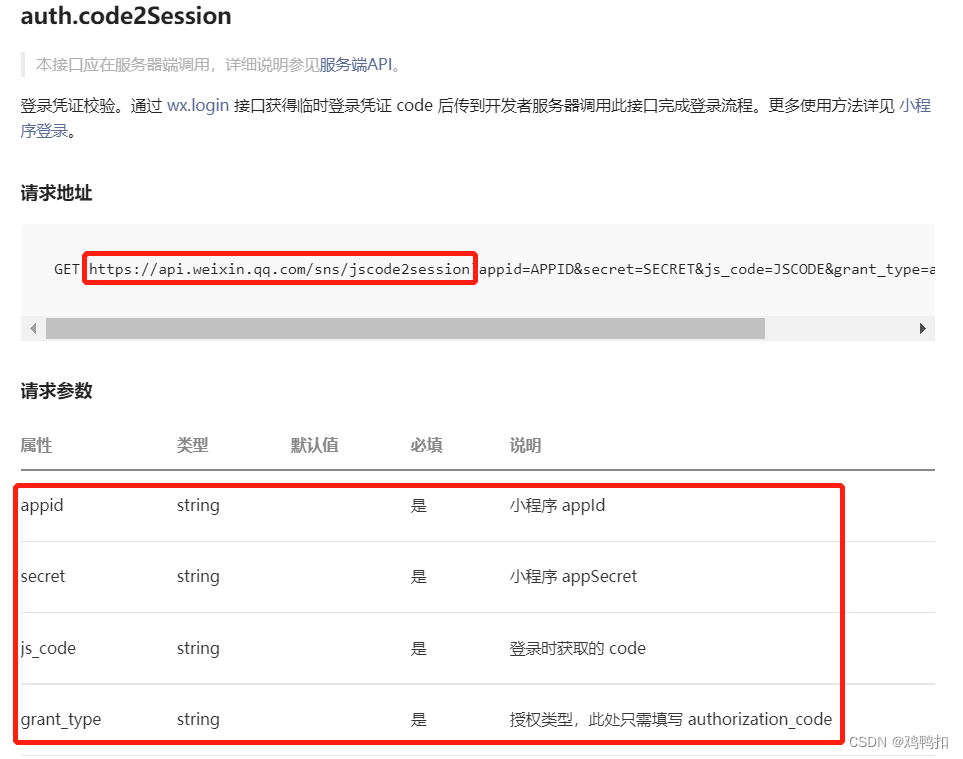The height and width of the screenshot is (759, 963).
Task: Click the 类型 column header
Action: pyautogui.click(x=193, y=445)
